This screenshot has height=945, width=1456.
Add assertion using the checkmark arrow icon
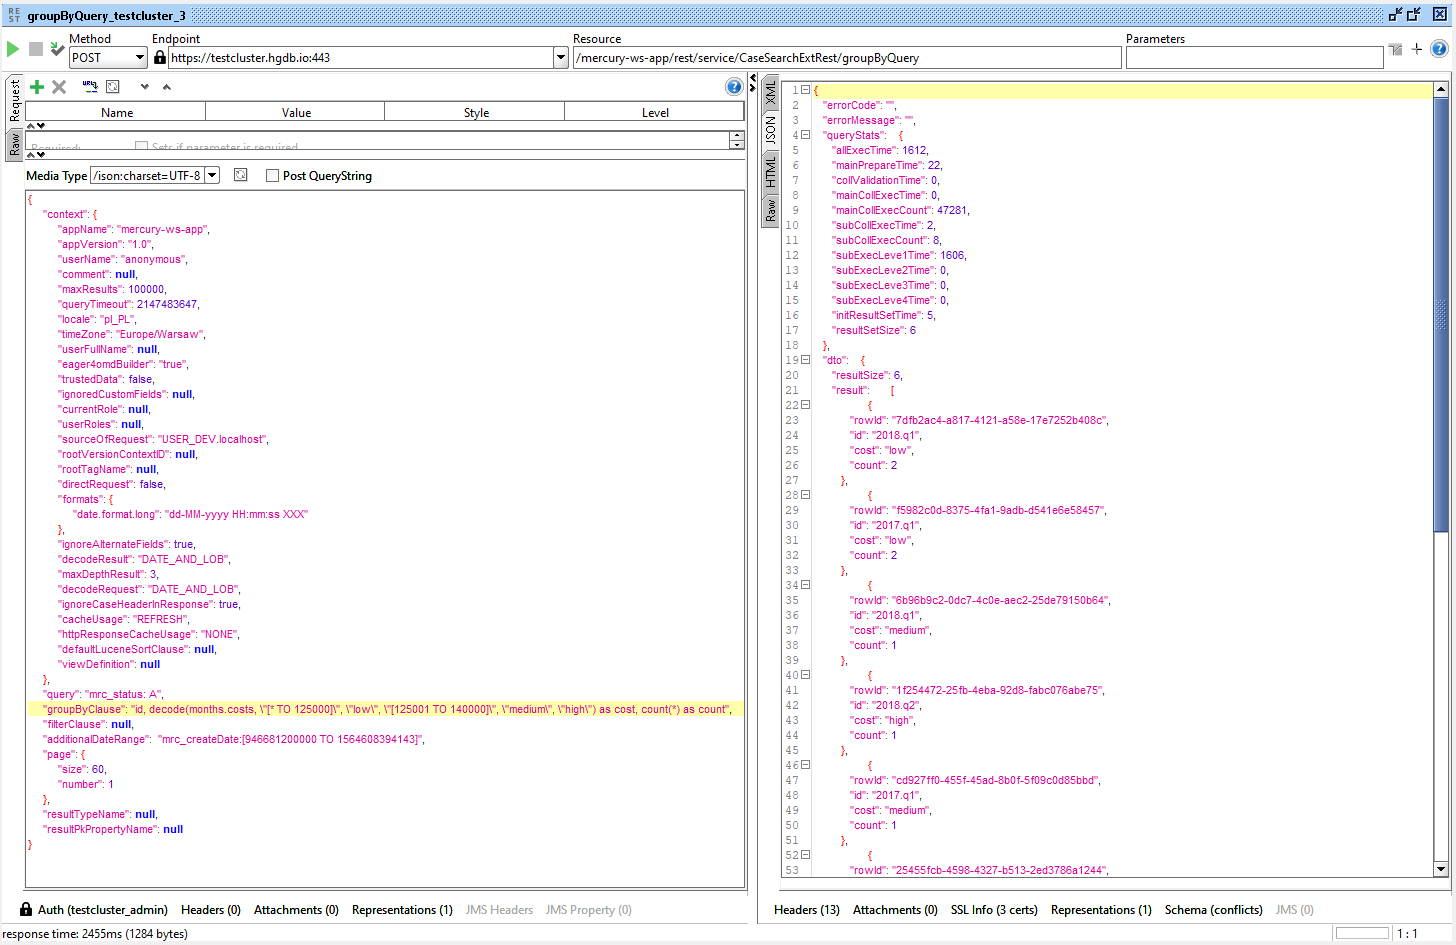point(58,49)
